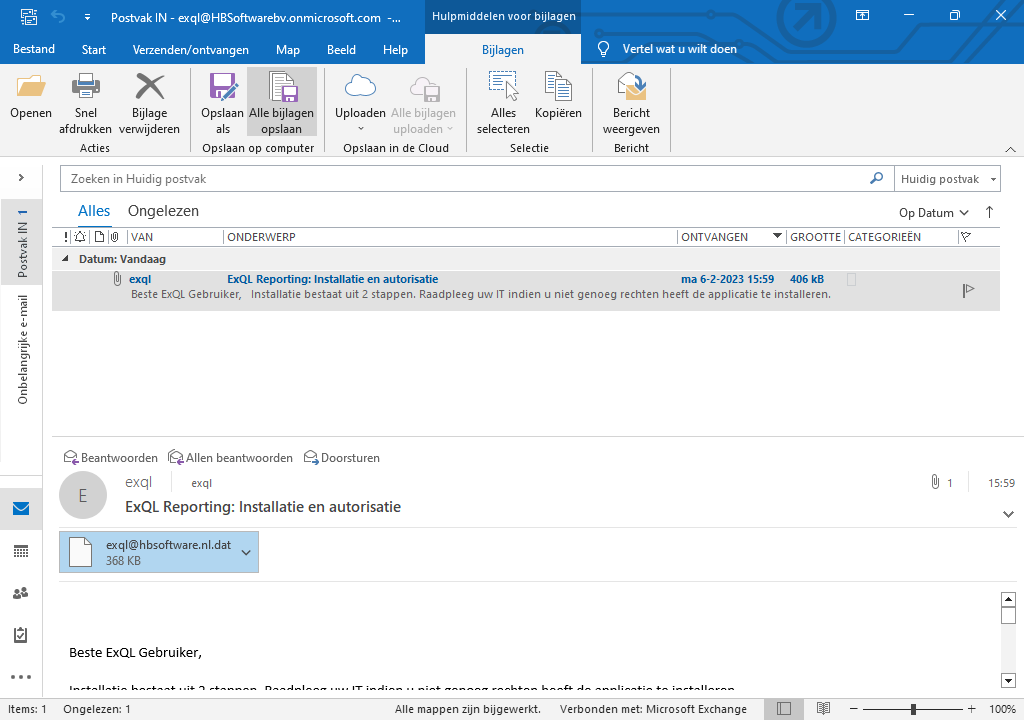Screen dimensions: 1024x720
Task: Open the attachment dropdown arrow
Action: tap(246, 552)
